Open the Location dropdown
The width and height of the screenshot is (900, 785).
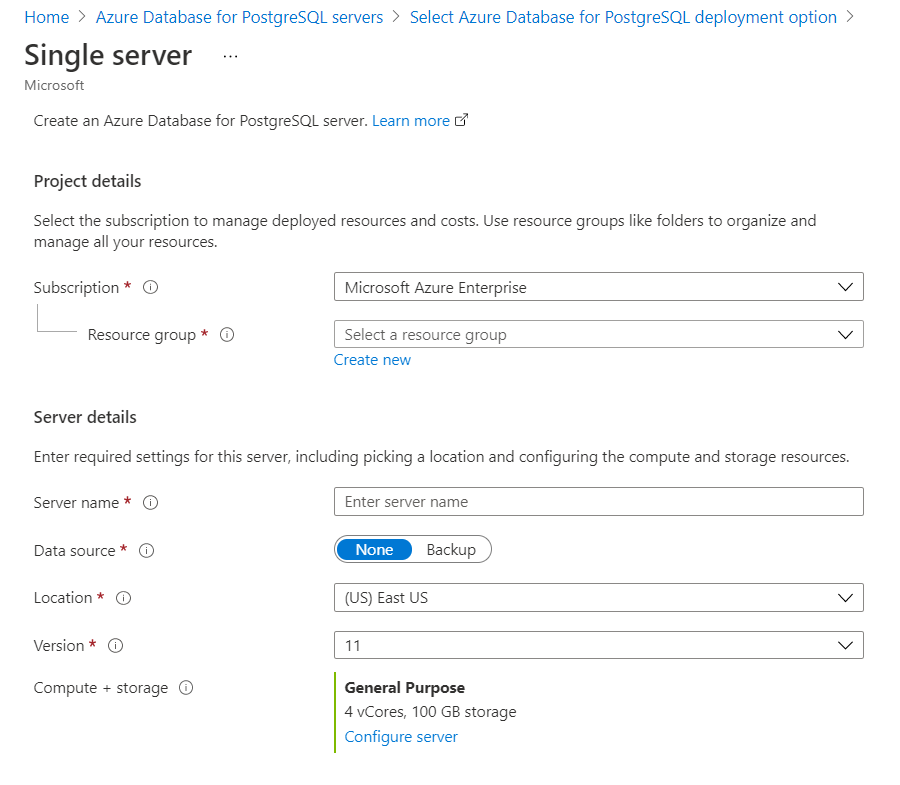click(x=598, y=598)
